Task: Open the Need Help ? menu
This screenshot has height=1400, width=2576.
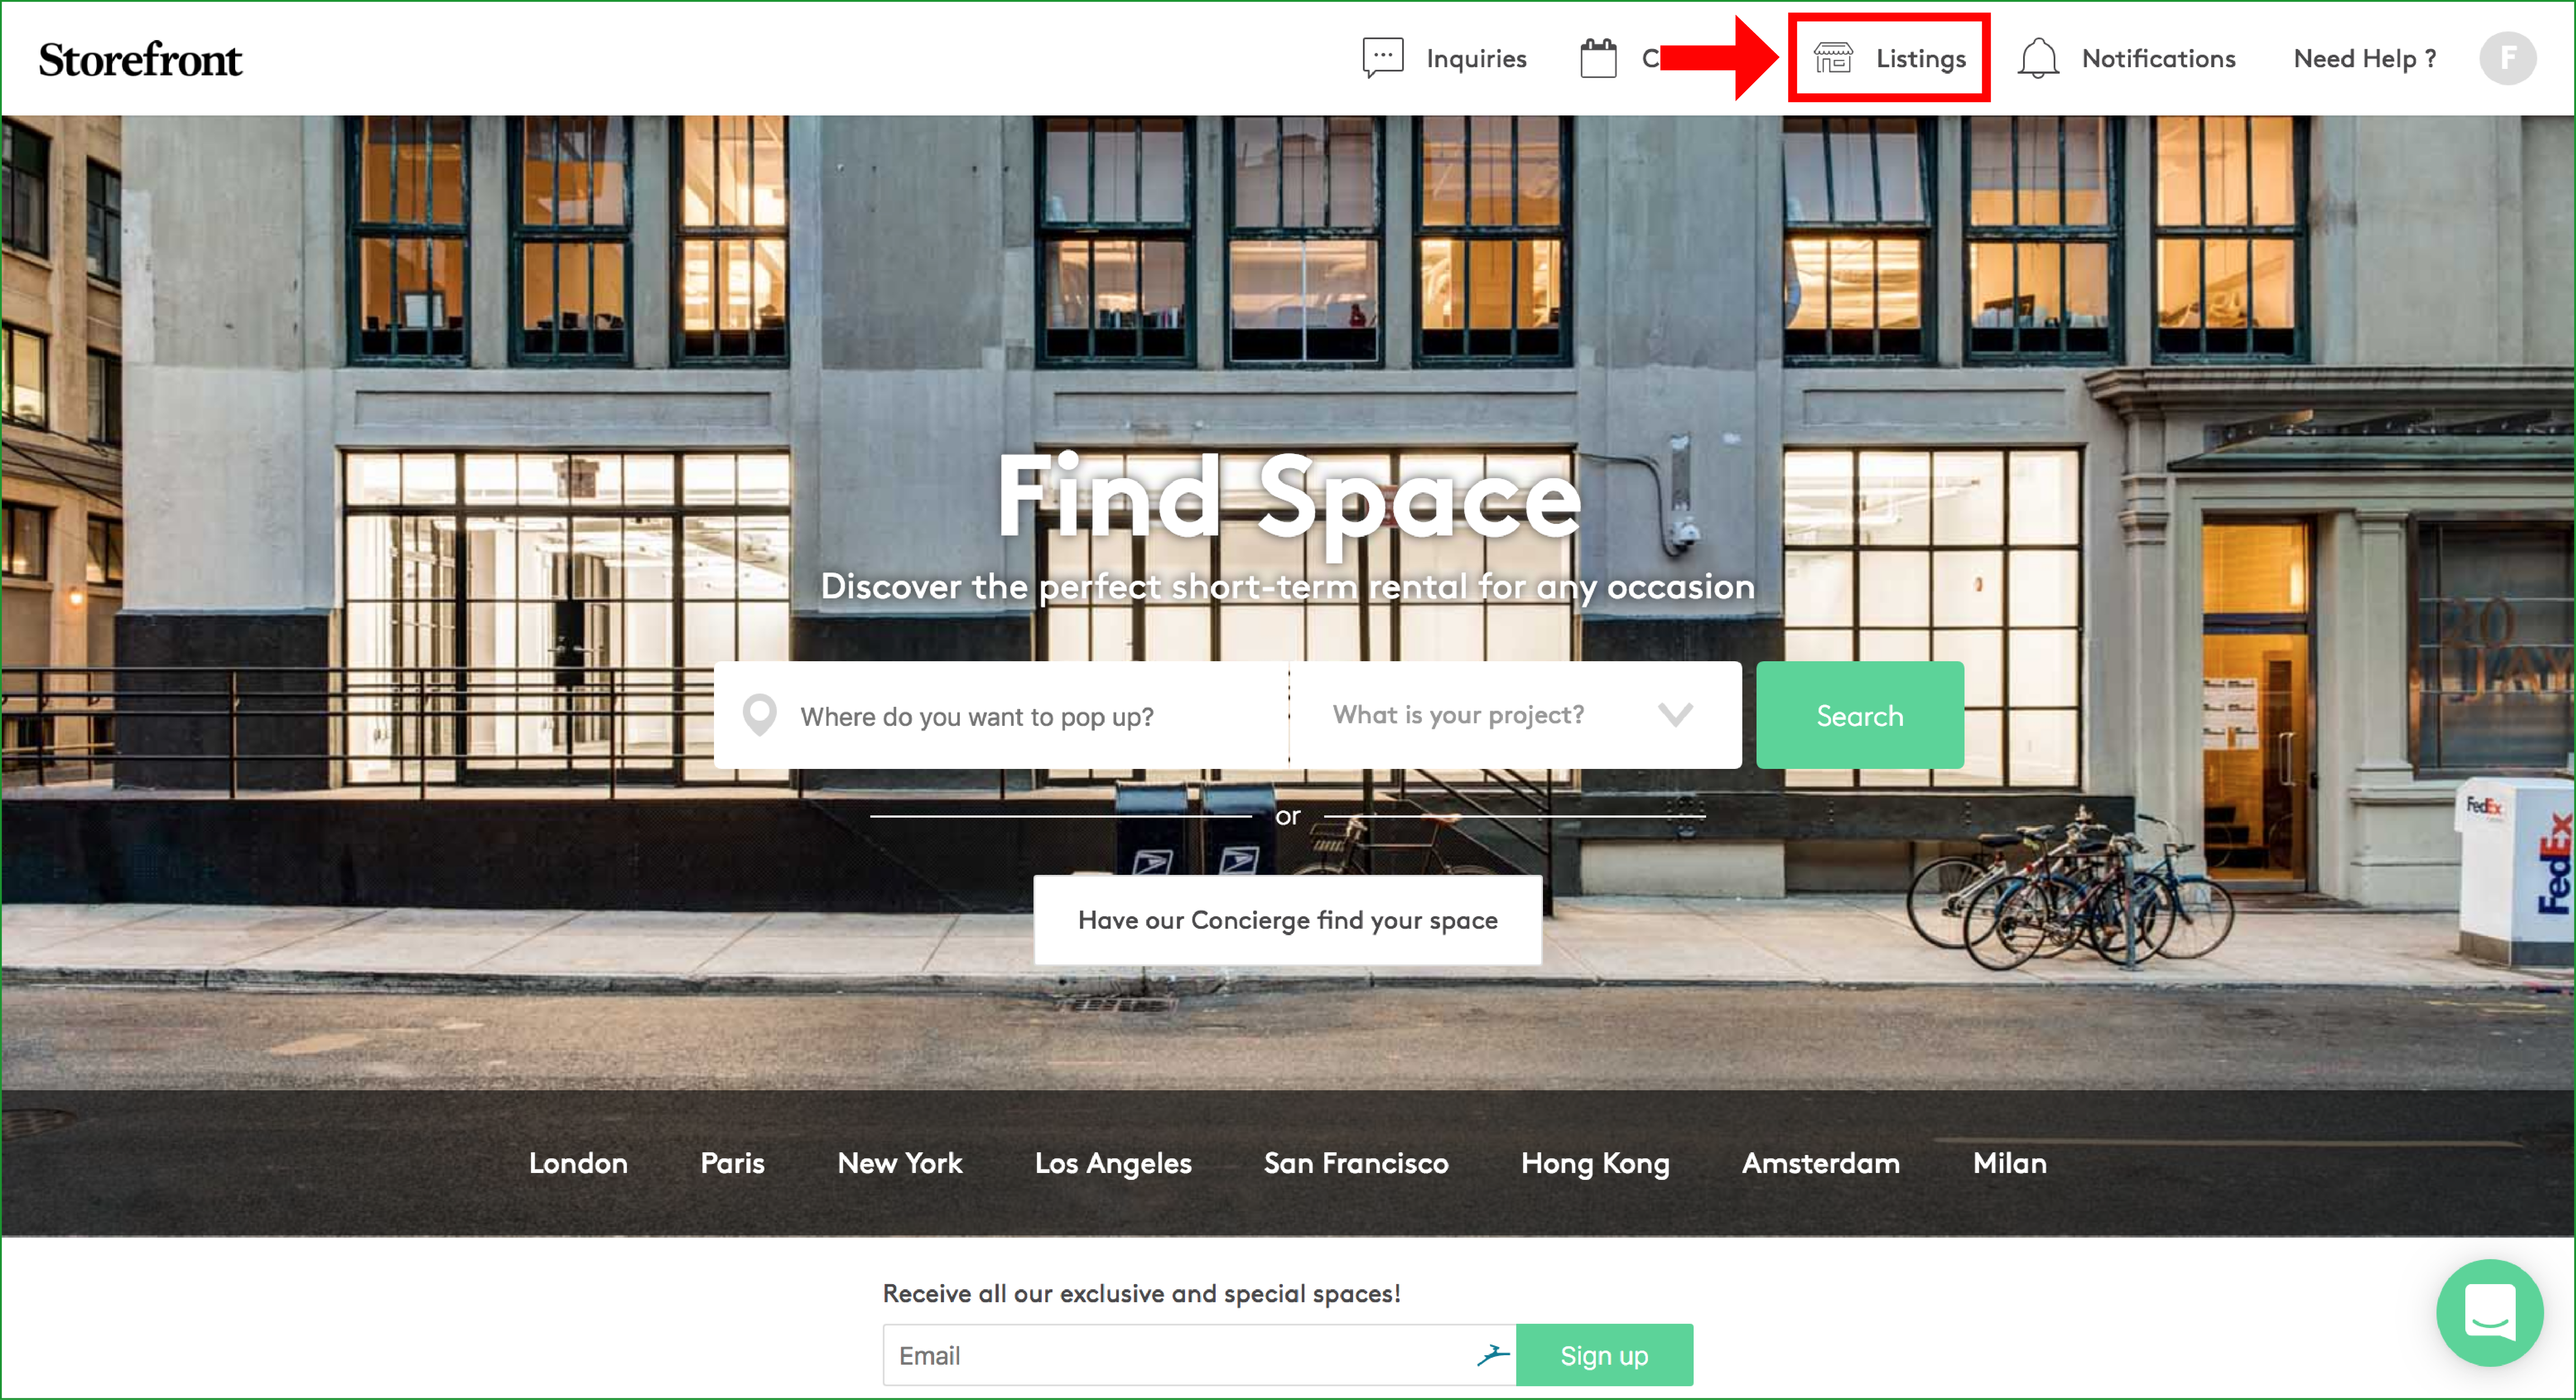Action: coord(2364,59)
